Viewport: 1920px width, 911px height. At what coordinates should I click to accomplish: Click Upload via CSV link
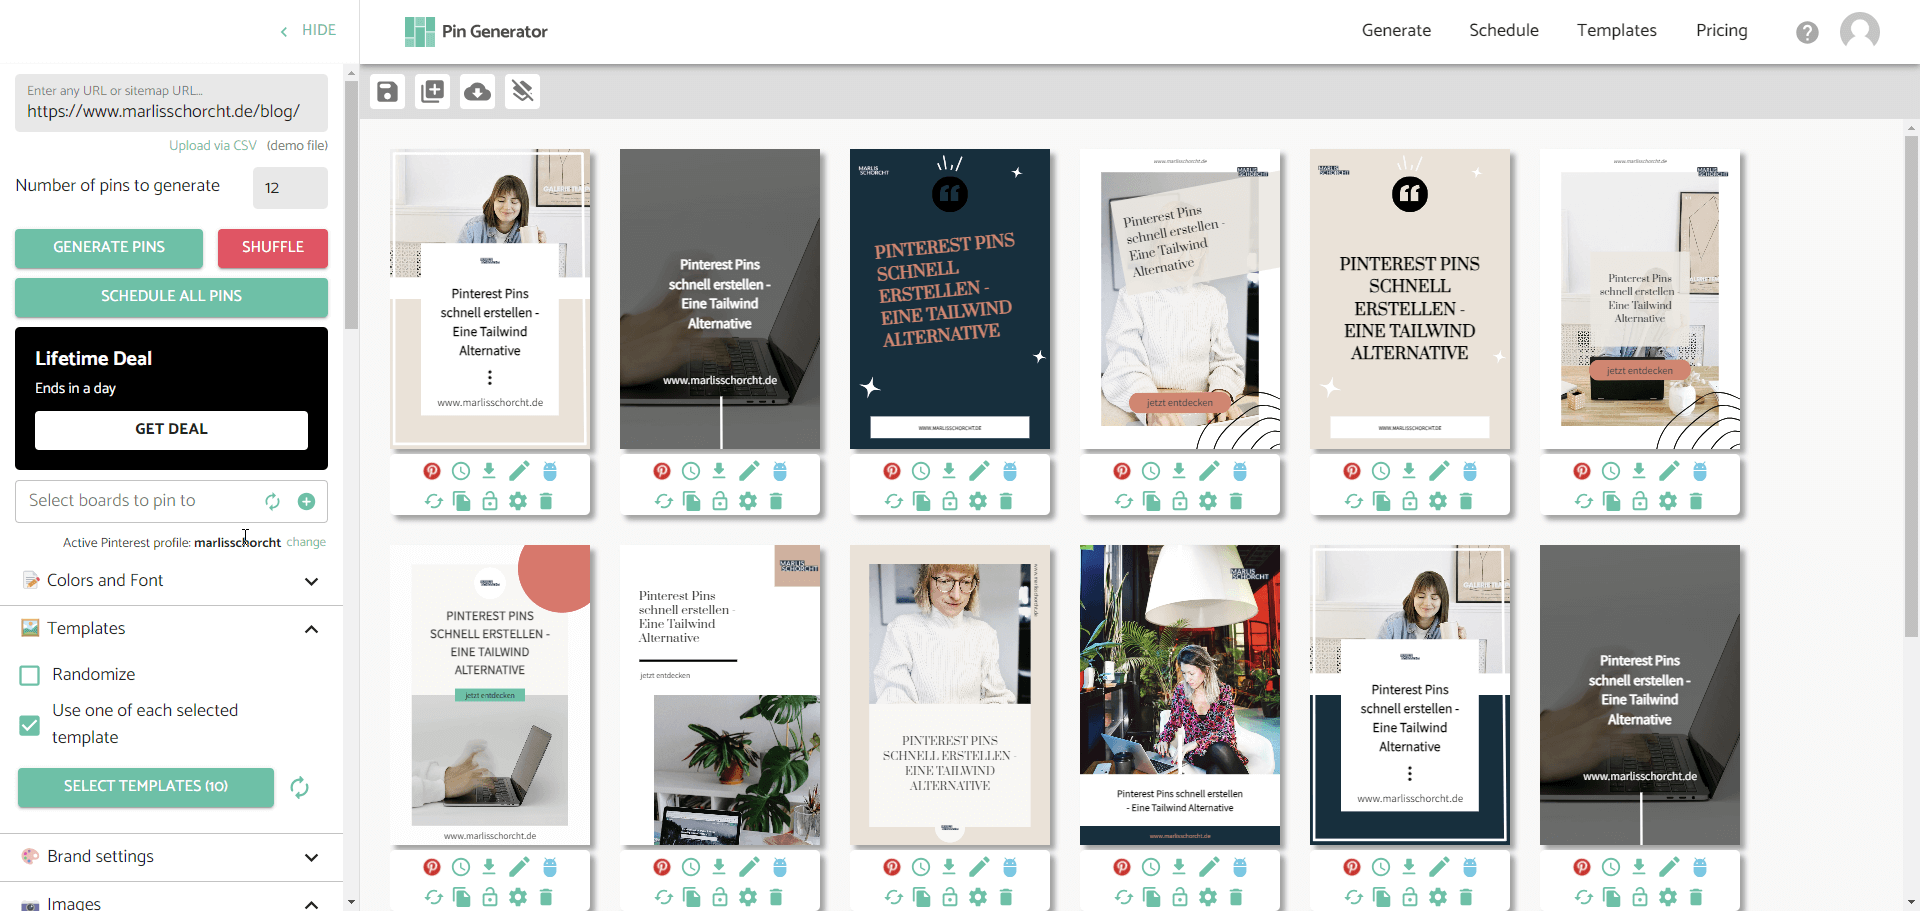coord(213,146)
